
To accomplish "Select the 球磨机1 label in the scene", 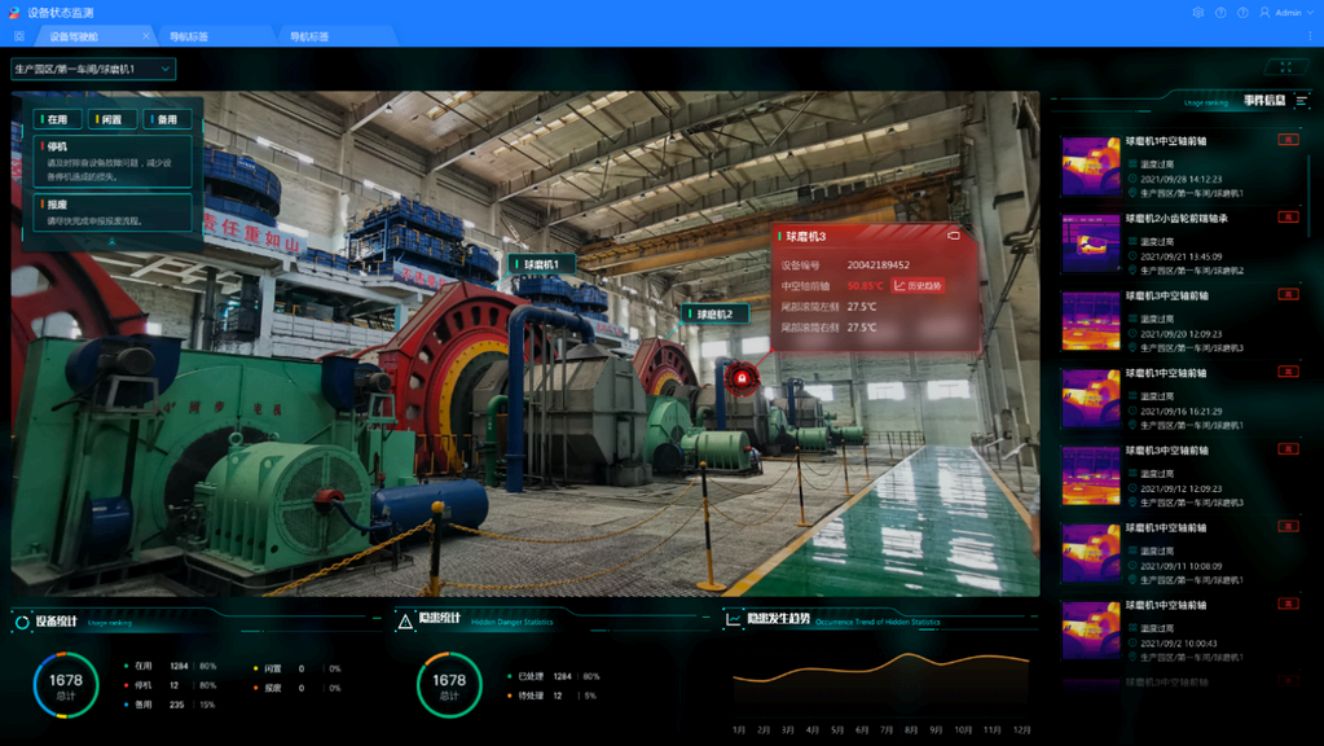I will [544, 264].
